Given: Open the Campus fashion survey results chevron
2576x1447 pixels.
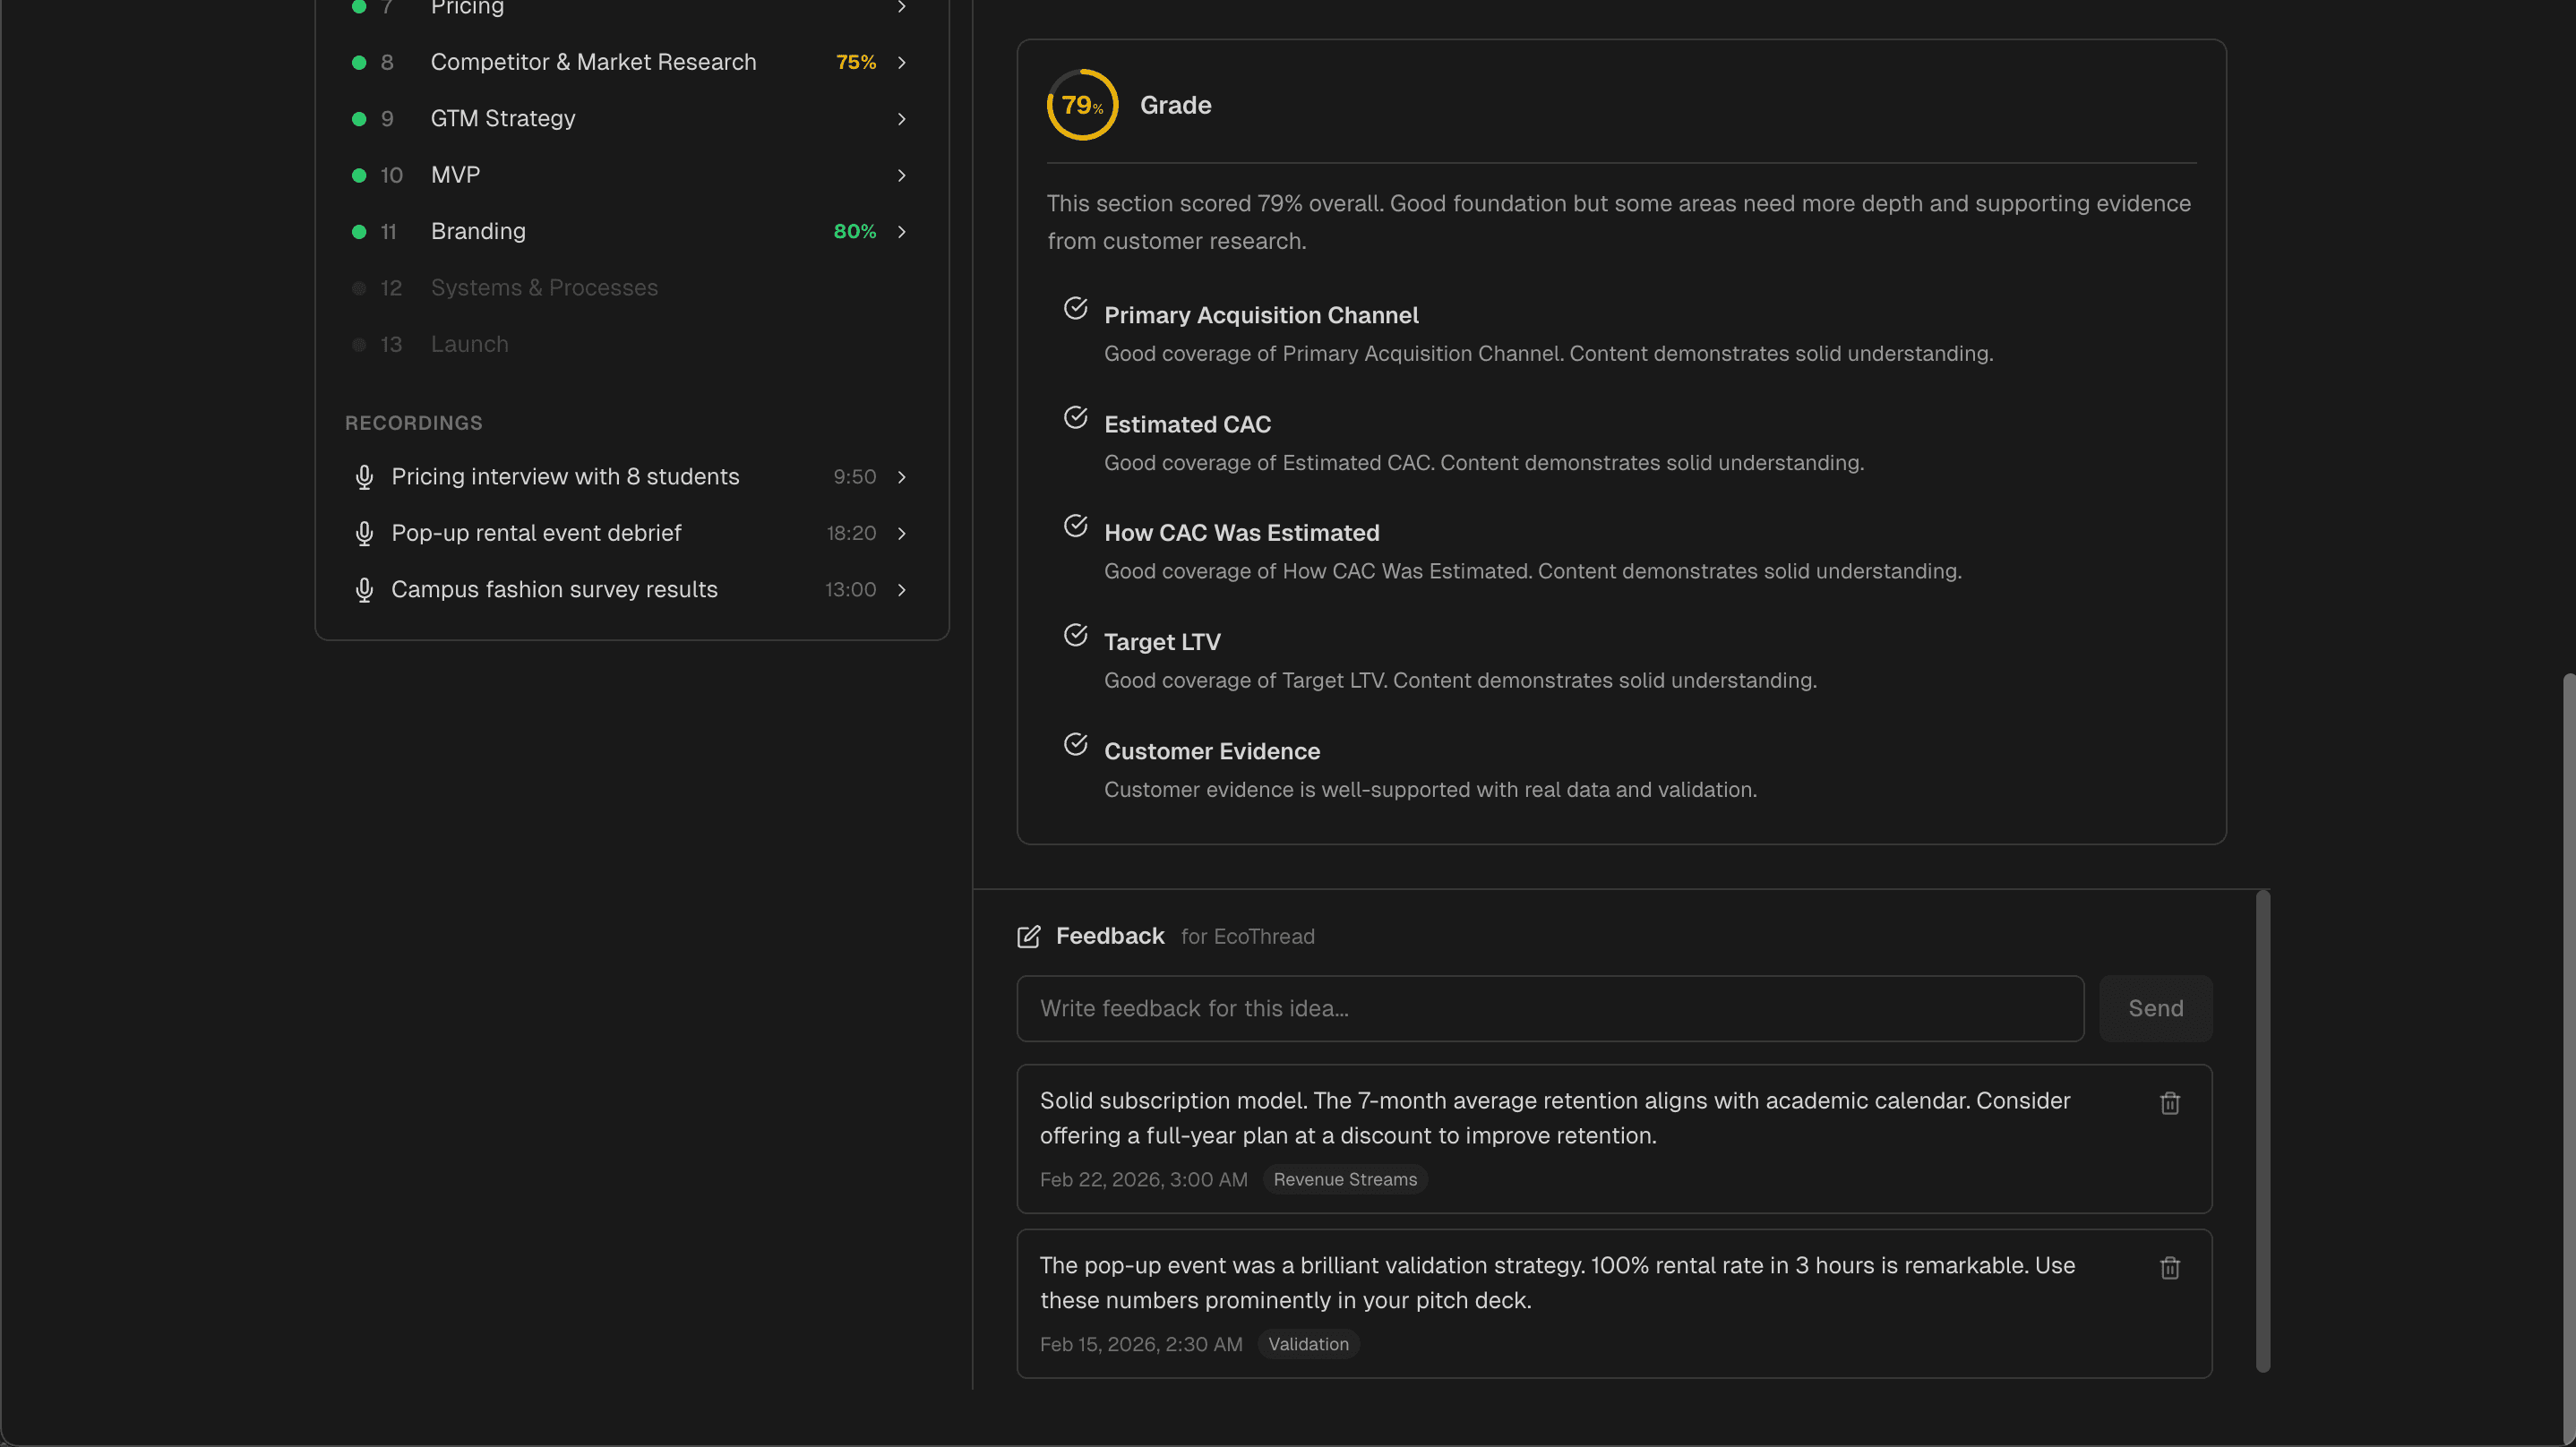Looking at the screenshot, I should click(x=901, y=590).
